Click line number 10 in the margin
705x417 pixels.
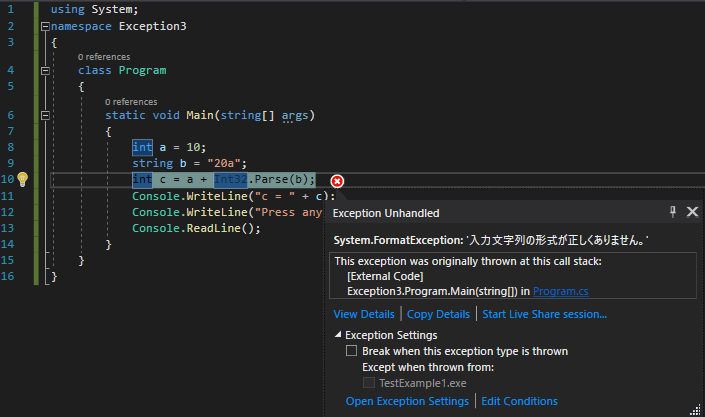(x=7, y=179)
